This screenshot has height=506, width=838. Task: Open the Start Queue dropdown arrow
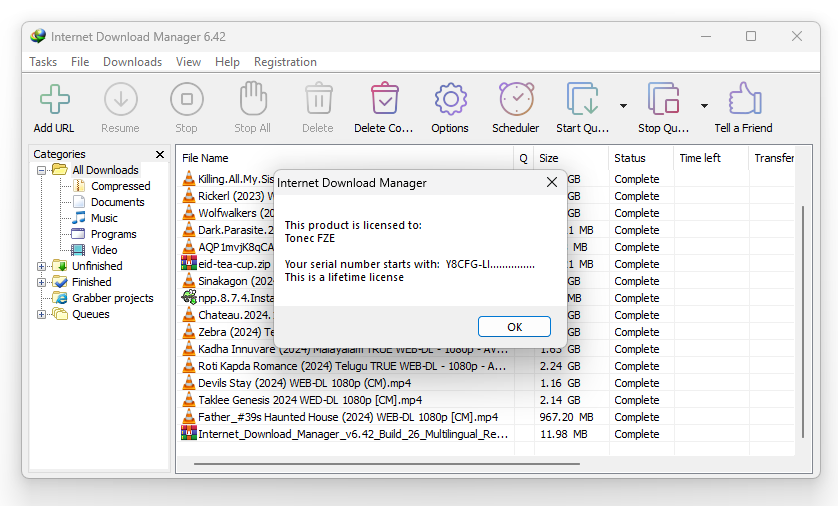(x=623, y=106)
